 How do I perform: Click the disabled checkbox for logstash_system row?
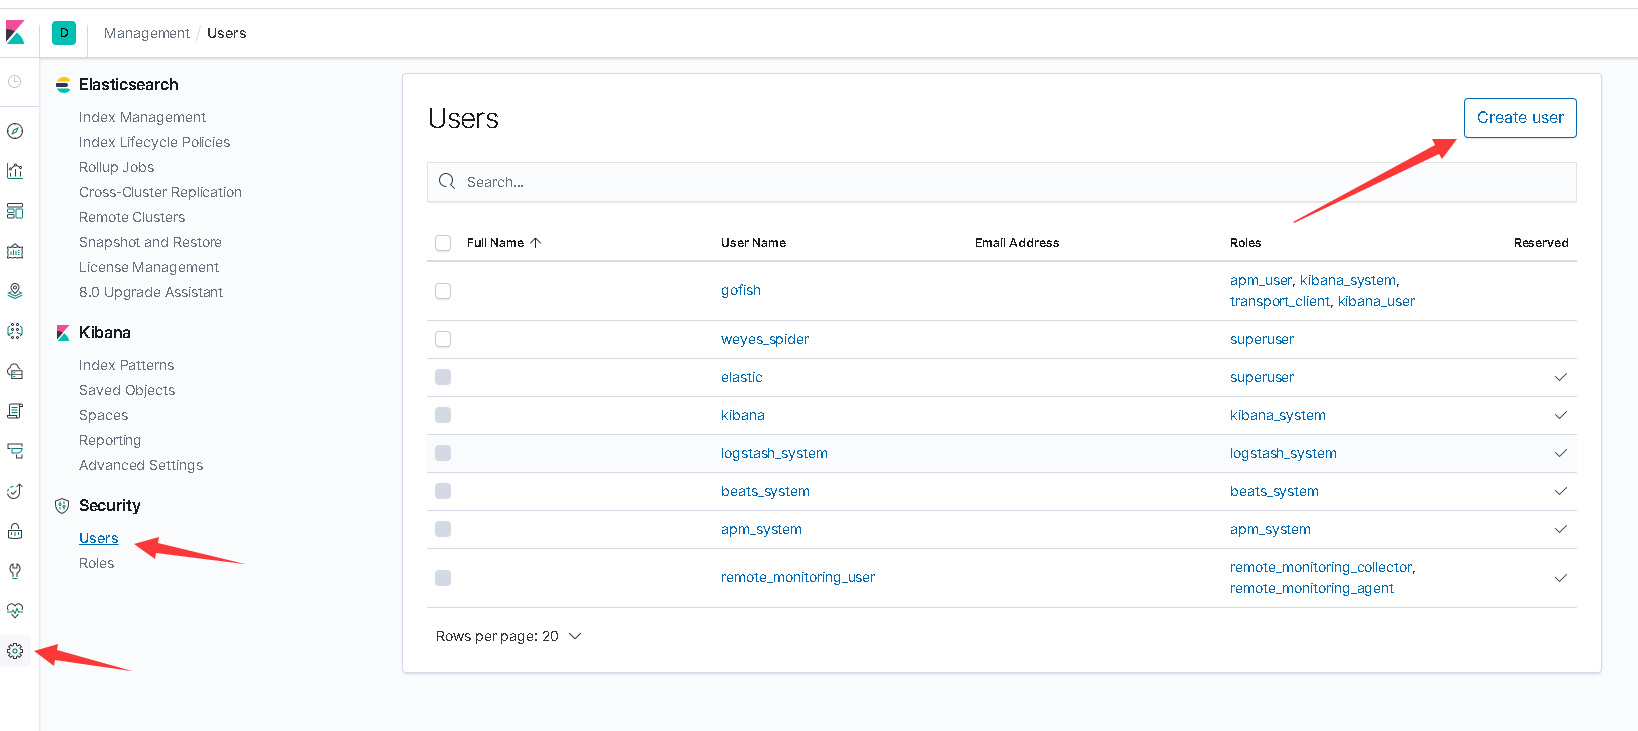pos(443,453)
